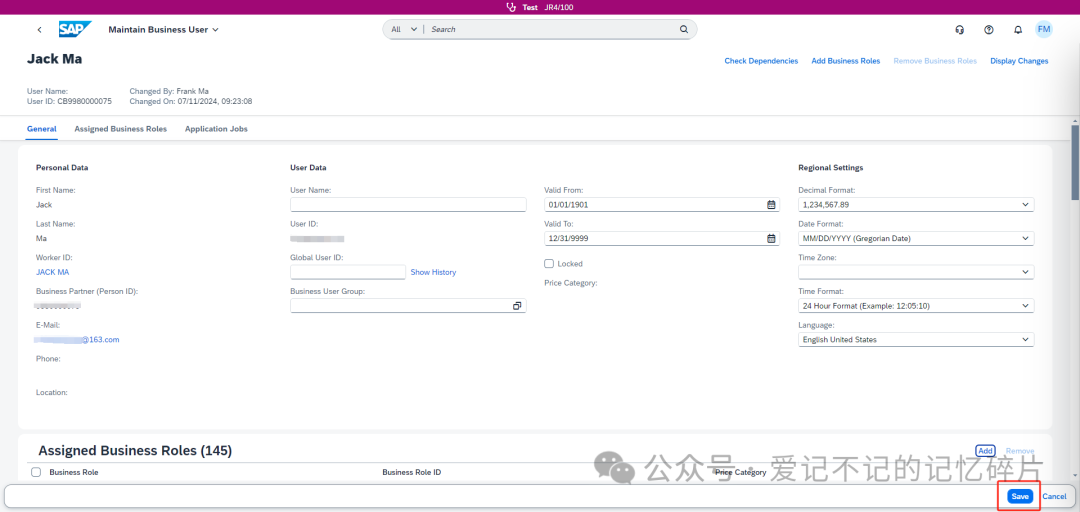The width and height of the screenshot is (1080, 512).
Task: Click the stethoscope icon in the top bar
Action: click(510, 8)
